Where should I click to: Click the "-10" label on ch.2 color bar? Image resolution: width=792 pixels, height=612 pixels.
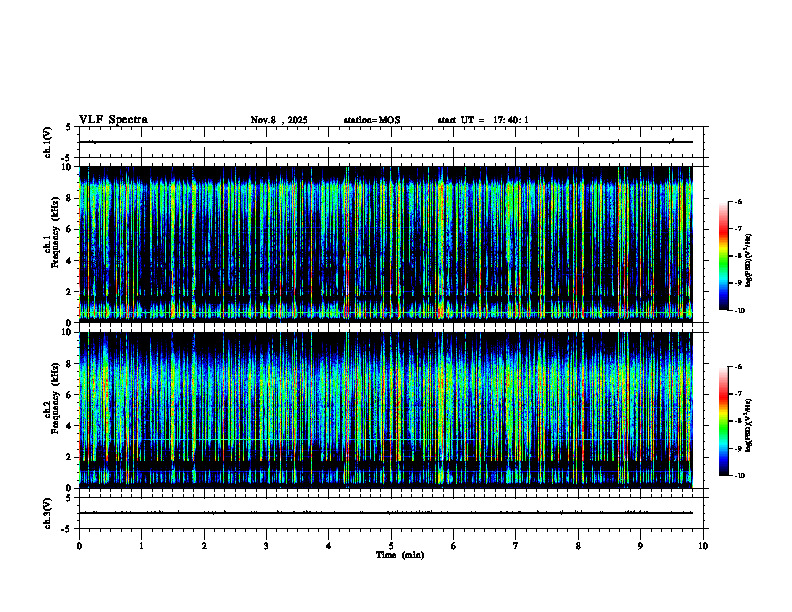coord(740,476)
